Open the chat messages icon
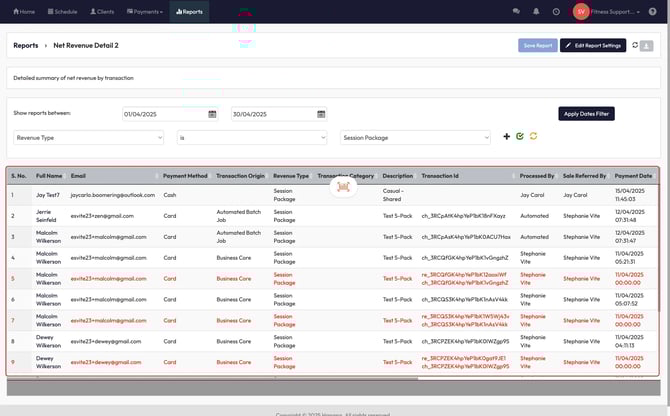 click(516, 11)
